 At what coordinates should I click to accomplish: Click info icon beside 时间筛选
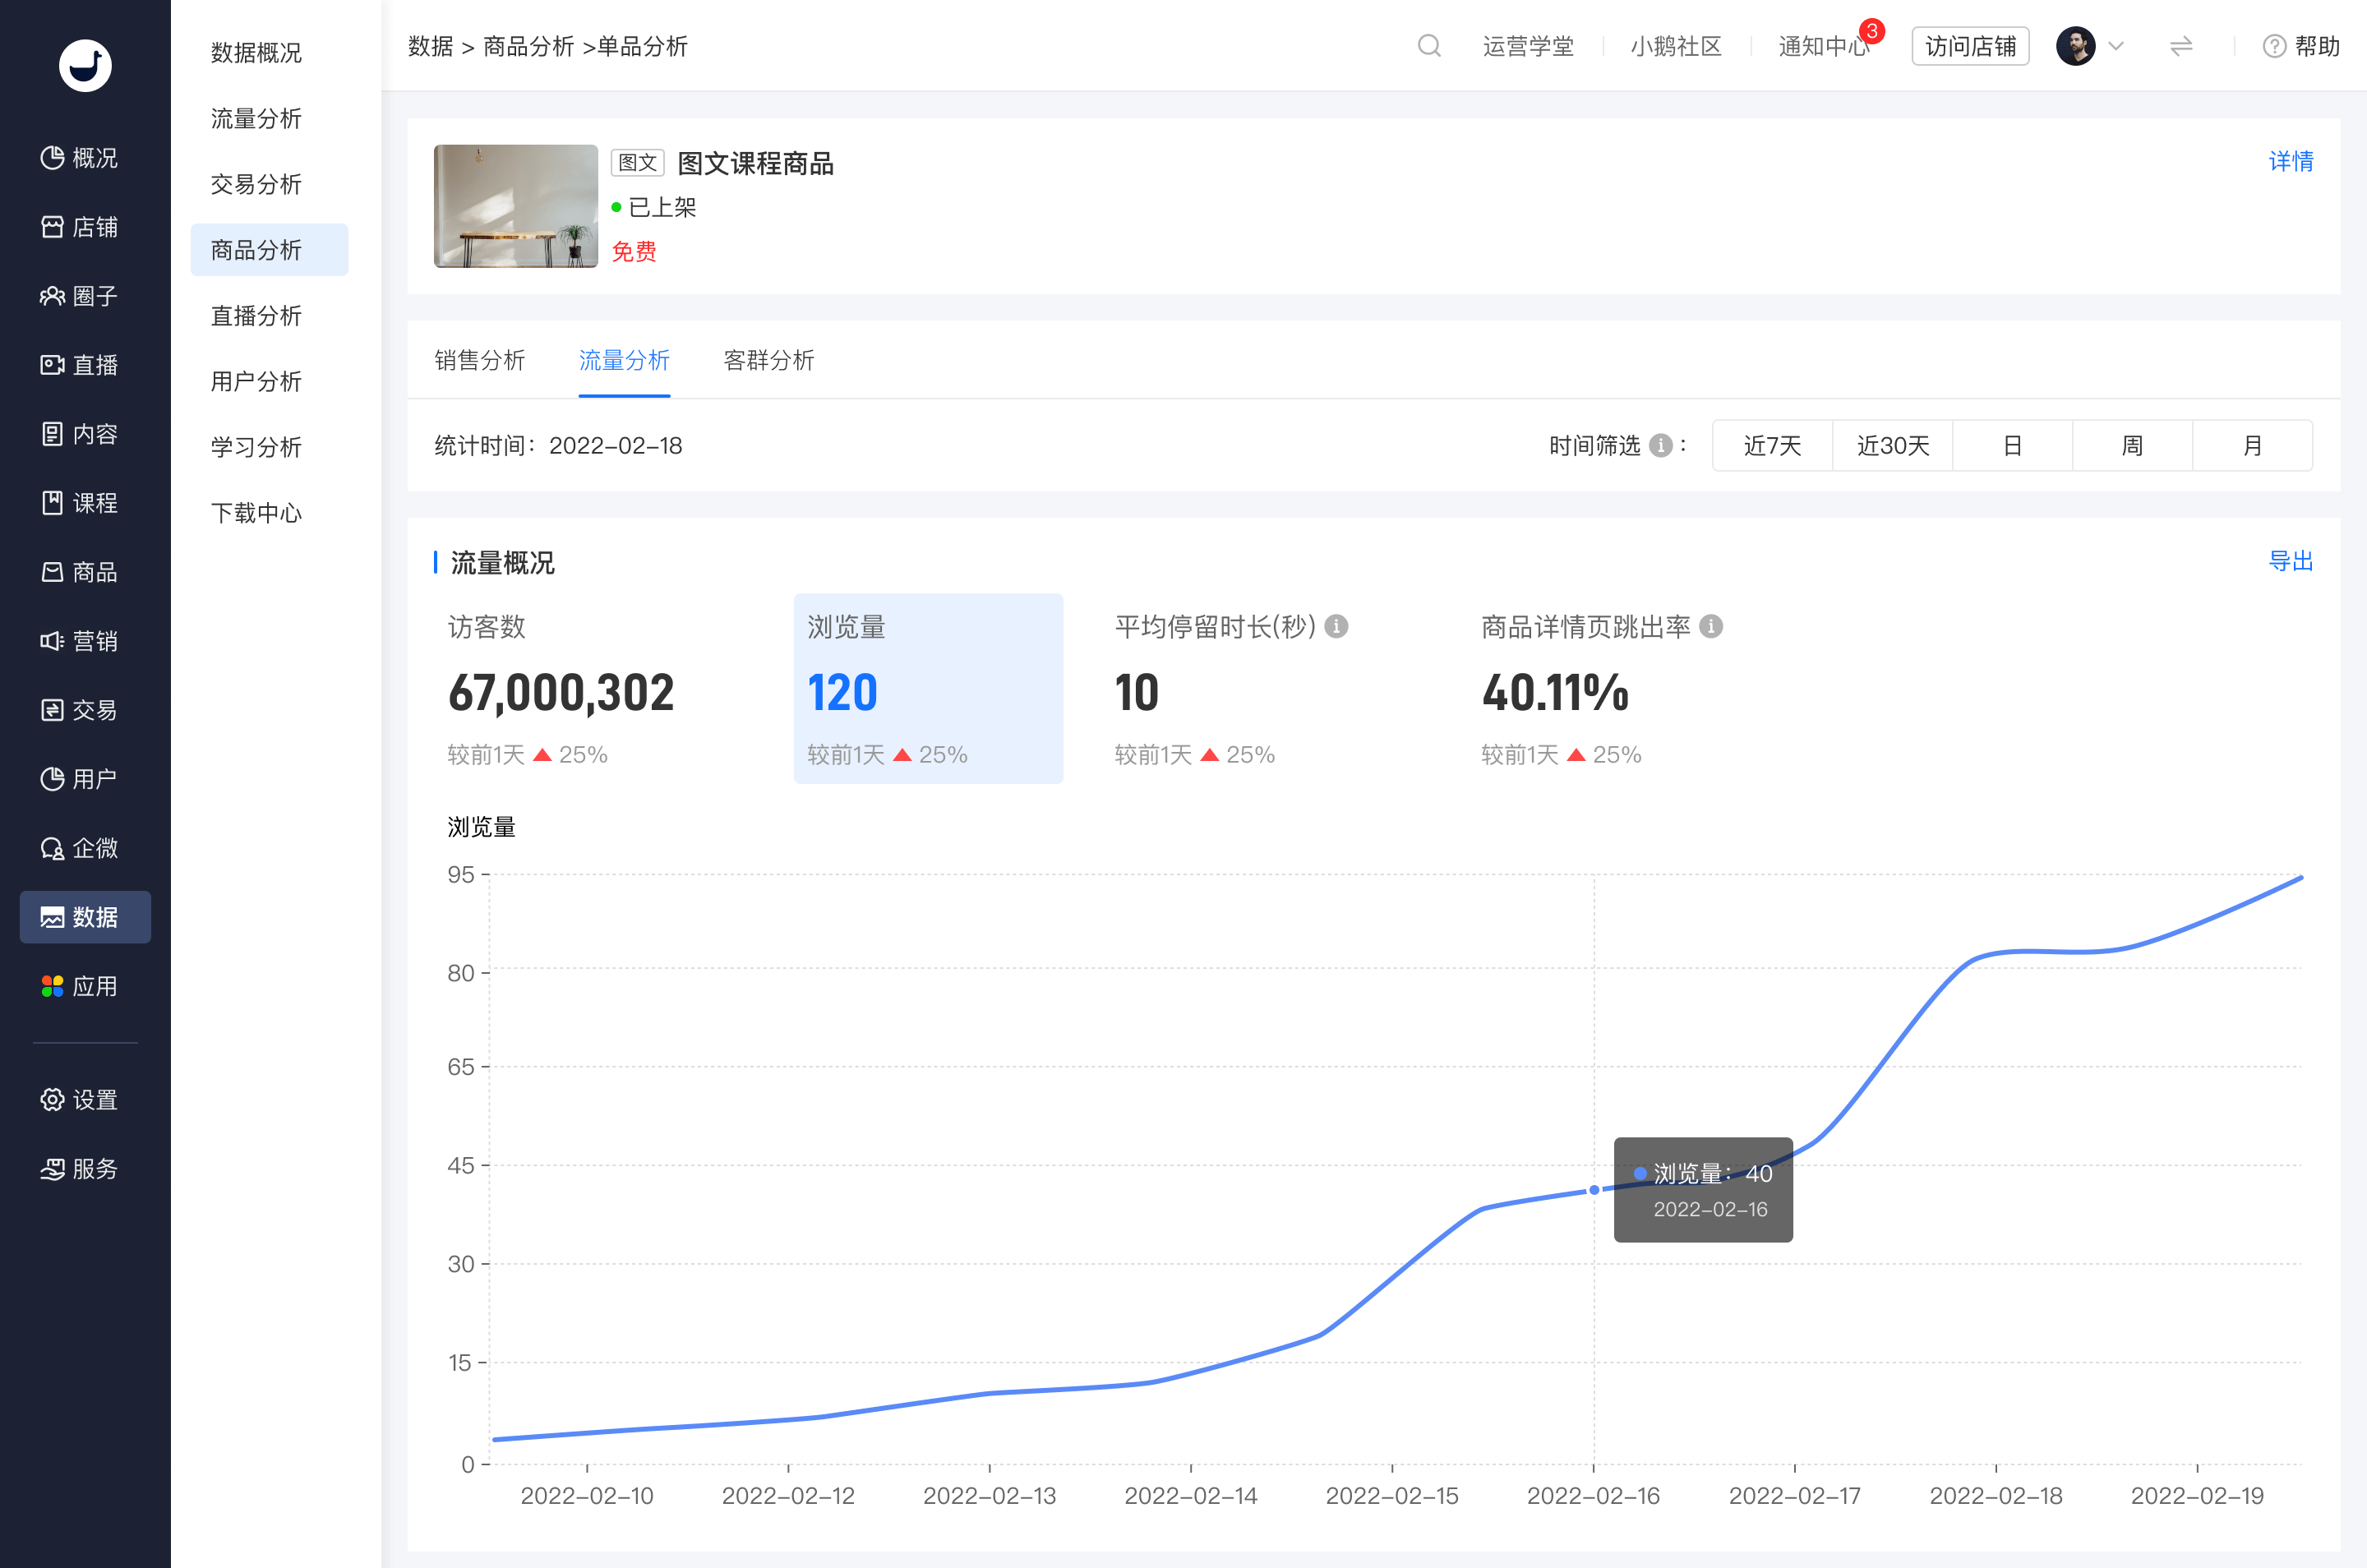point(1660,445)
